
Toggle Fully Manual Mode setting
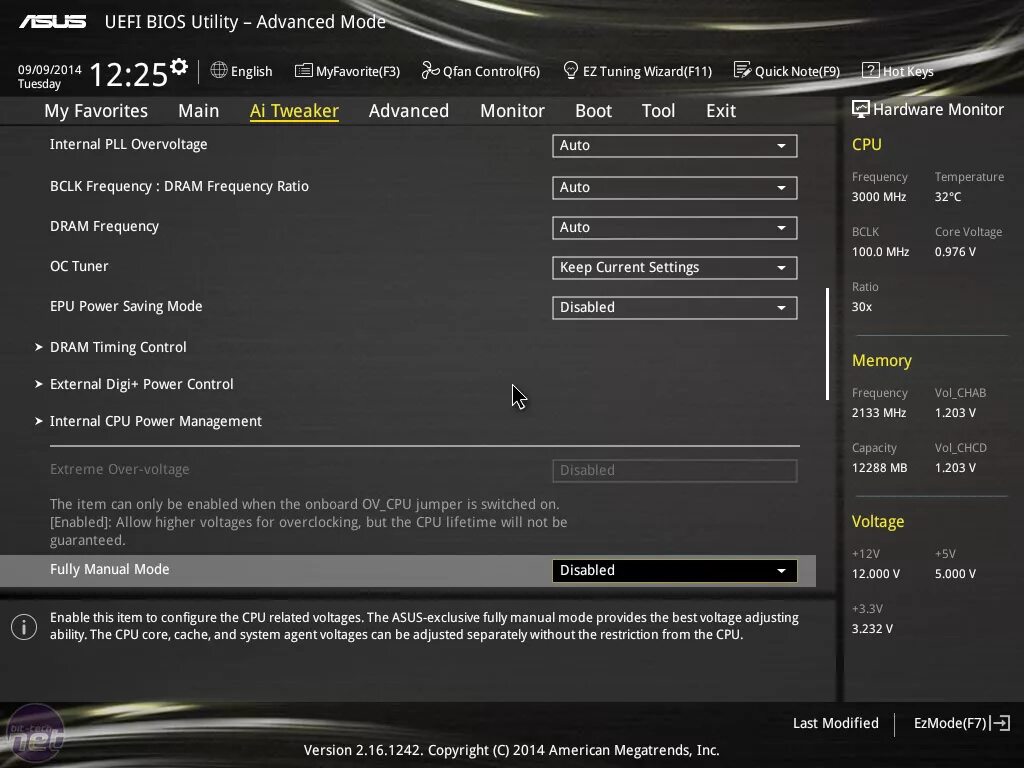pyautogui.click(x=674, y=570)
